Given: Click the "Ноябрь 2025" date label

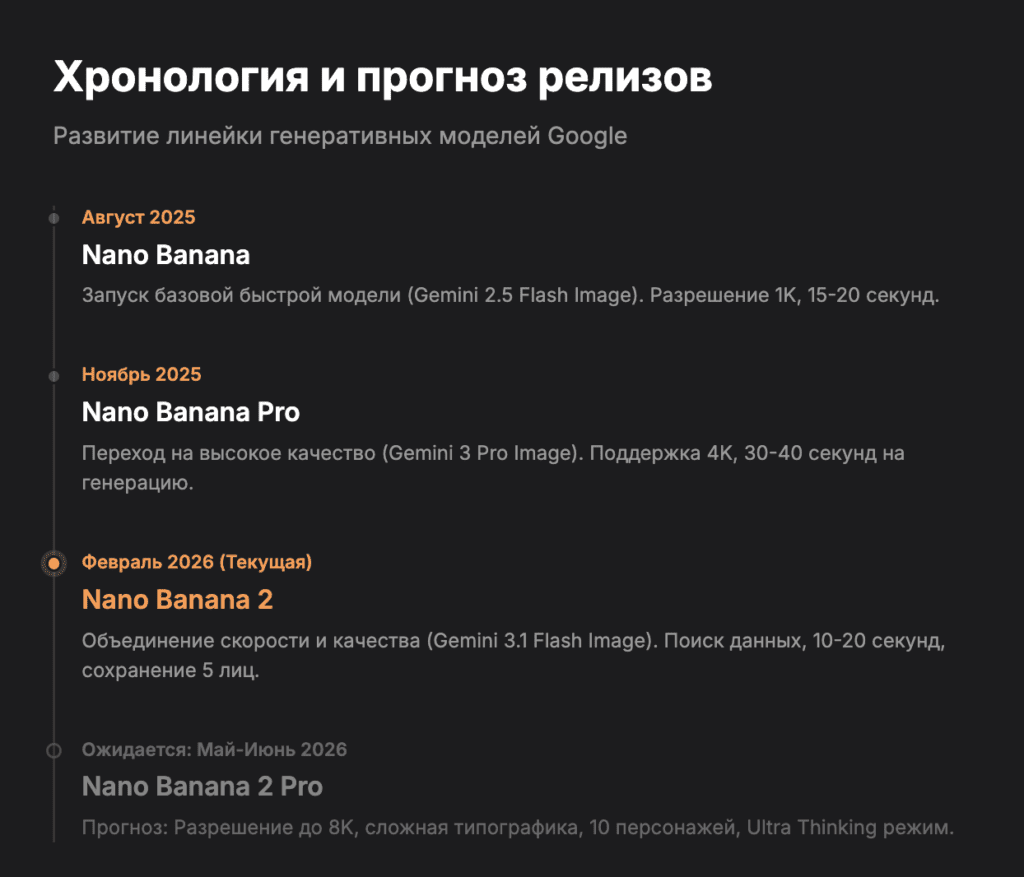Looking at the screenshot, I should tap(141, 375).
